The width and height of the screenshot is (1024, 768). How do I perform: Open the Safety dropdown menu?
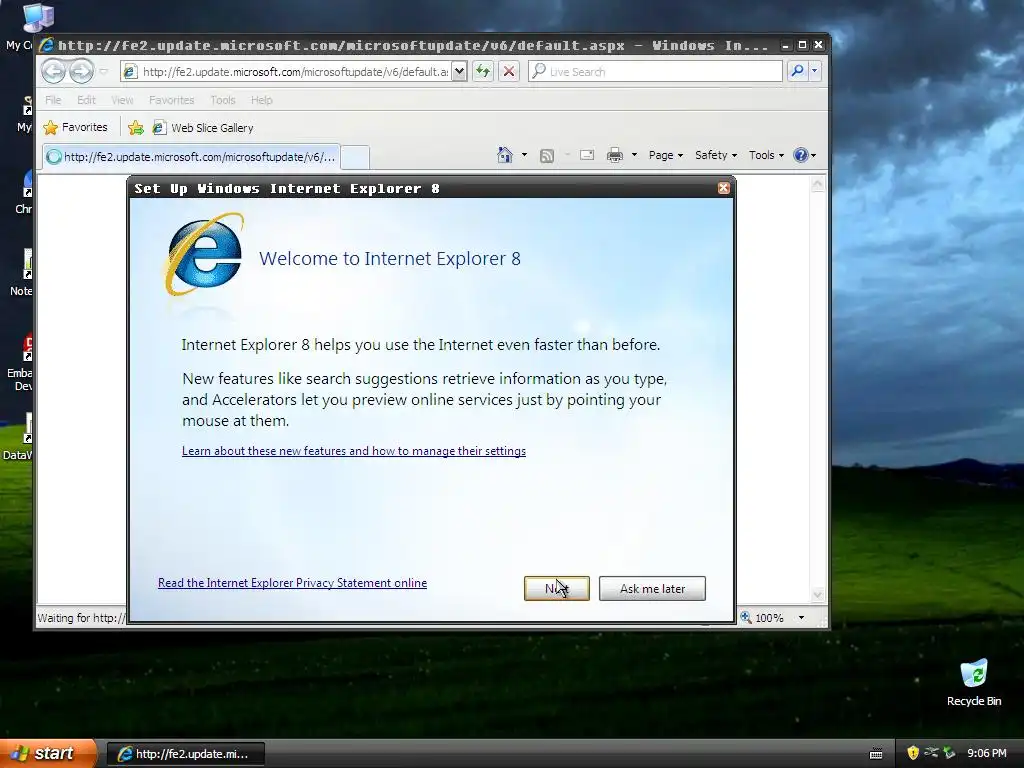(x=716, y=155)
